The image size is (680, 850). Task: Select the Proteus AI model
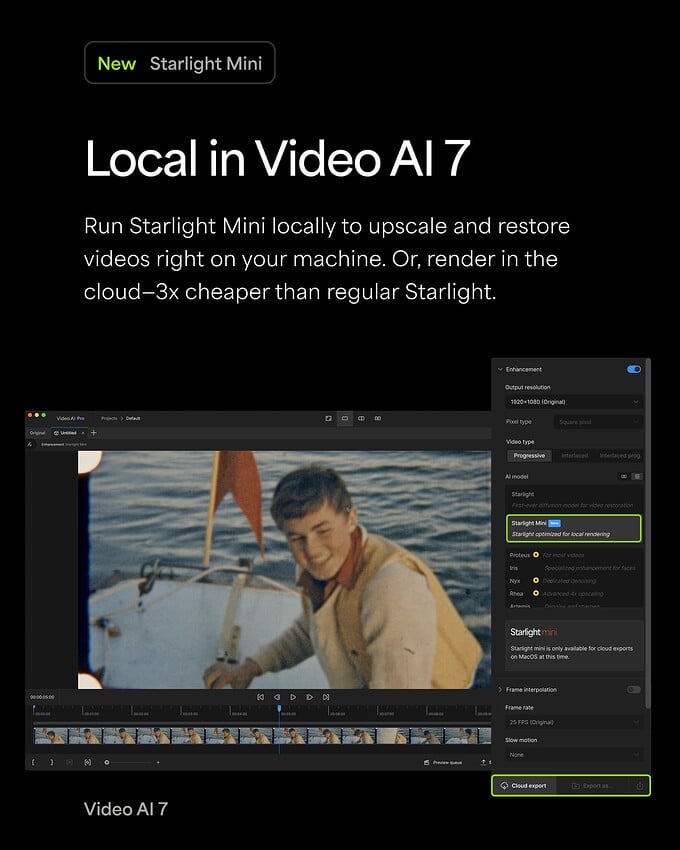coord(574,555)
